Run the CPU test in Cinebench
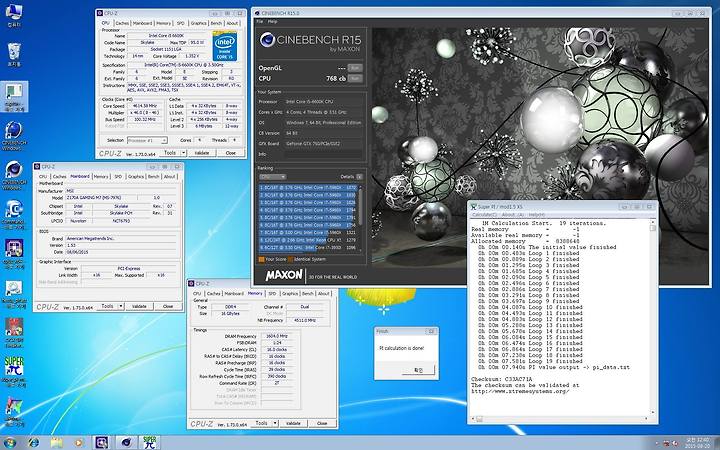The height and width of the screenshot is (450, 720). 355,79
